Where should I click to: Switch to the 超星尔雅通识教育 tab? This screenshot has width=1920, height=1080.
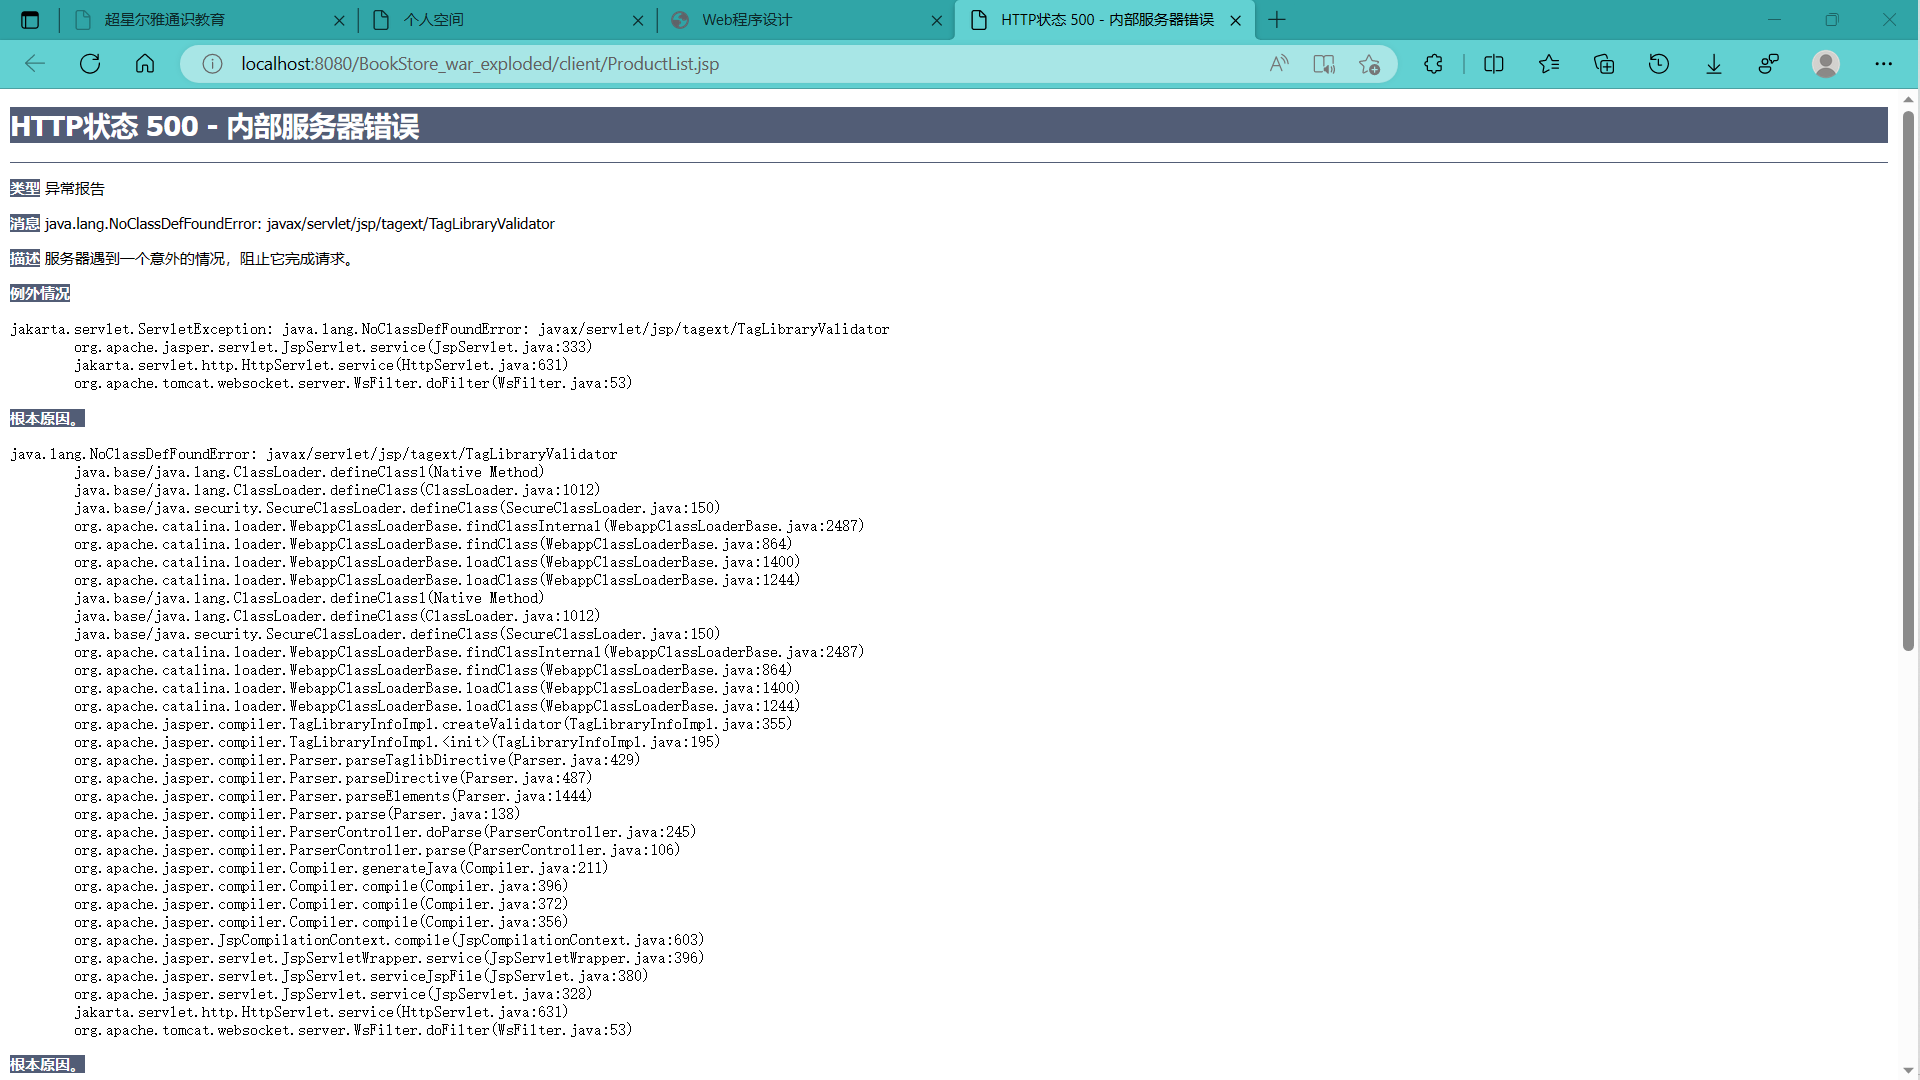(200, 20)
